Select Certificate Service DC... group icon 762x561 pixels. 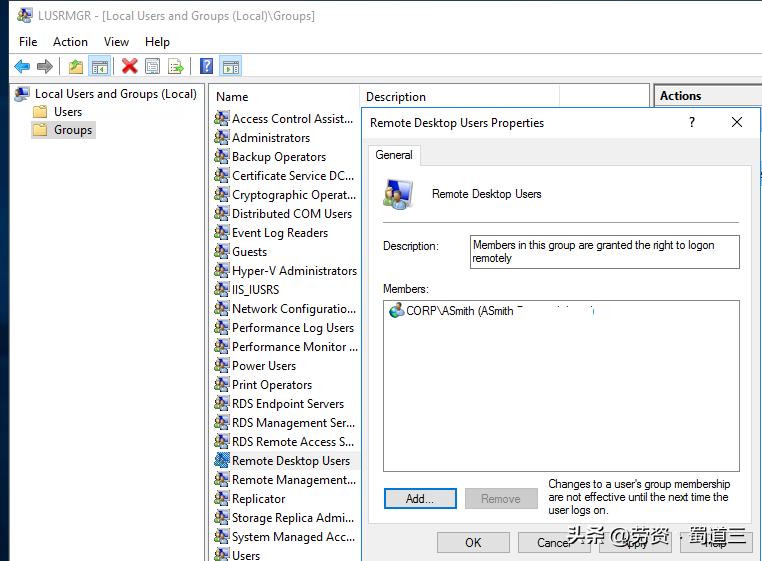[x=222, y=175]
